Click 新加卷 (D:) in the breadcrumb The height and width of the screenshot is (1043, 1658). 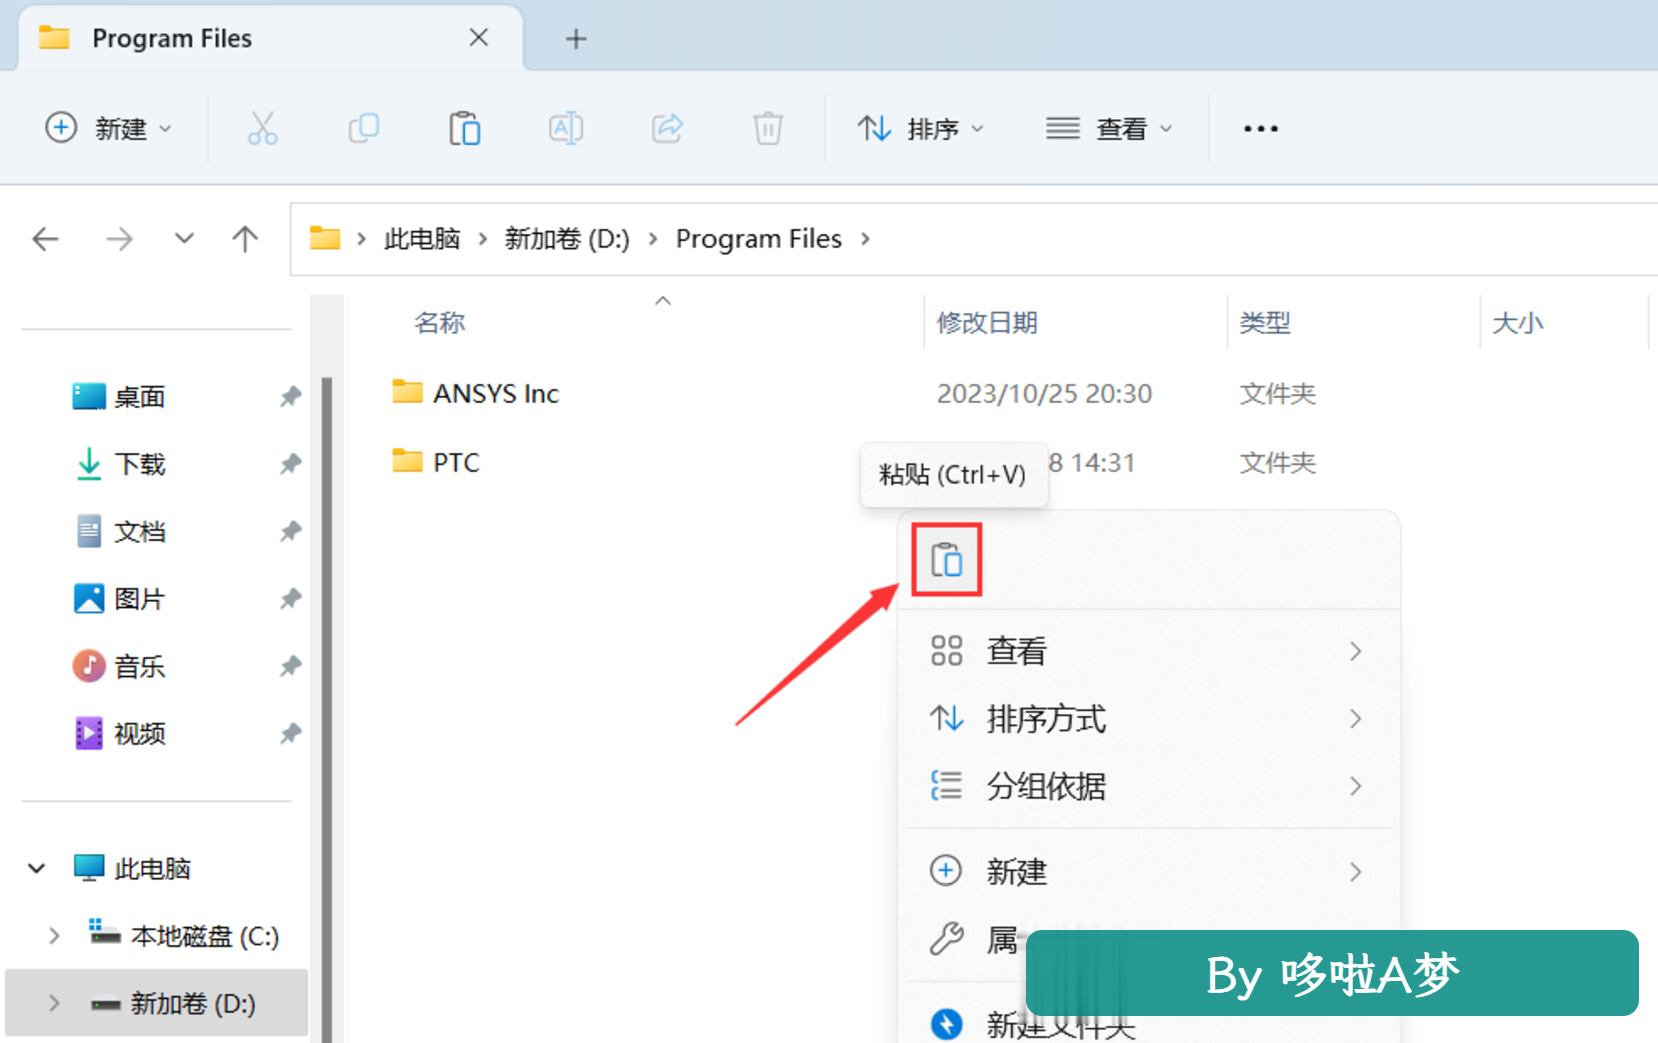tap(567, 239)
